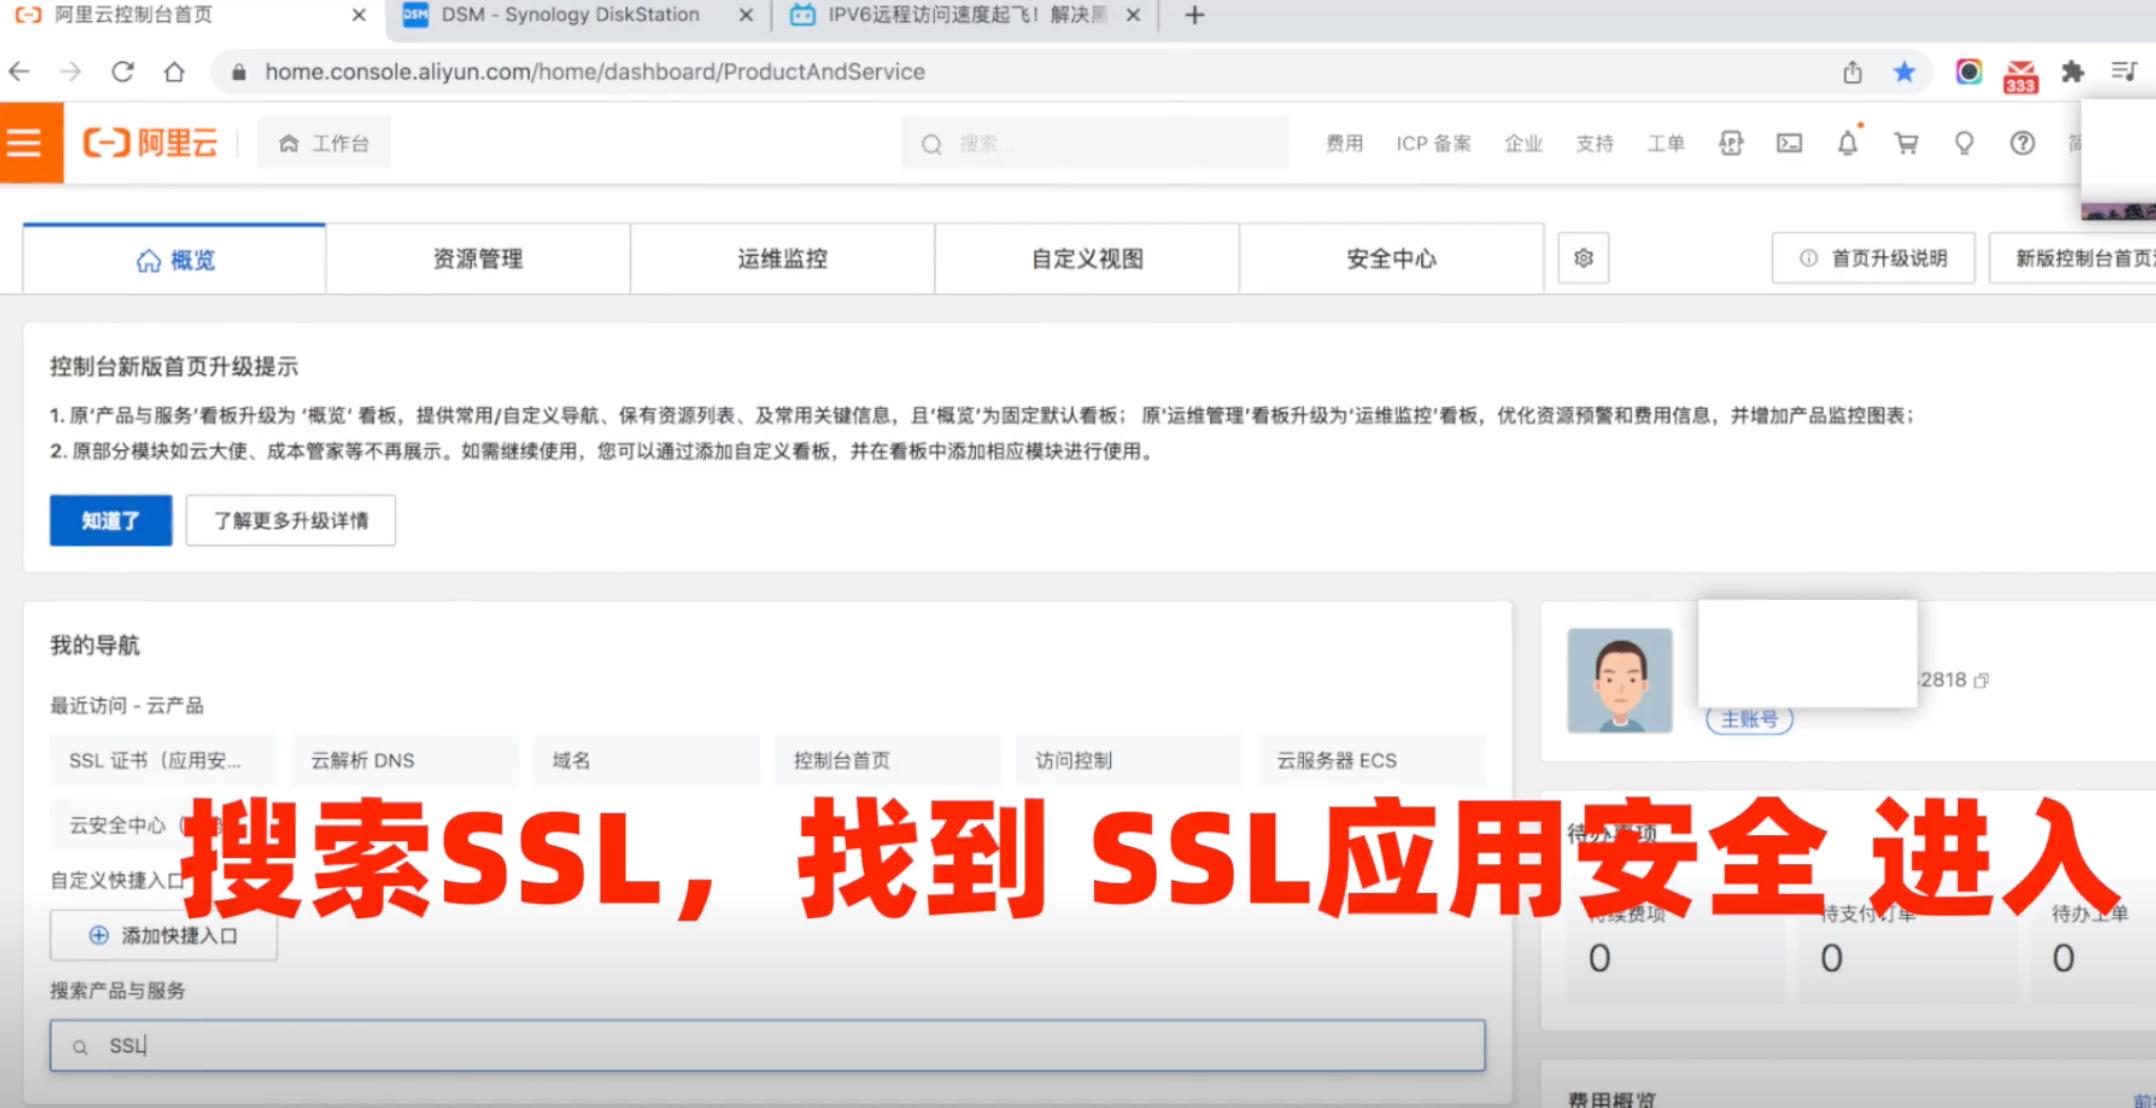Open the 费用 header menu
The width and height of the screenshot is (2156, 1108).
point(1344,143)
